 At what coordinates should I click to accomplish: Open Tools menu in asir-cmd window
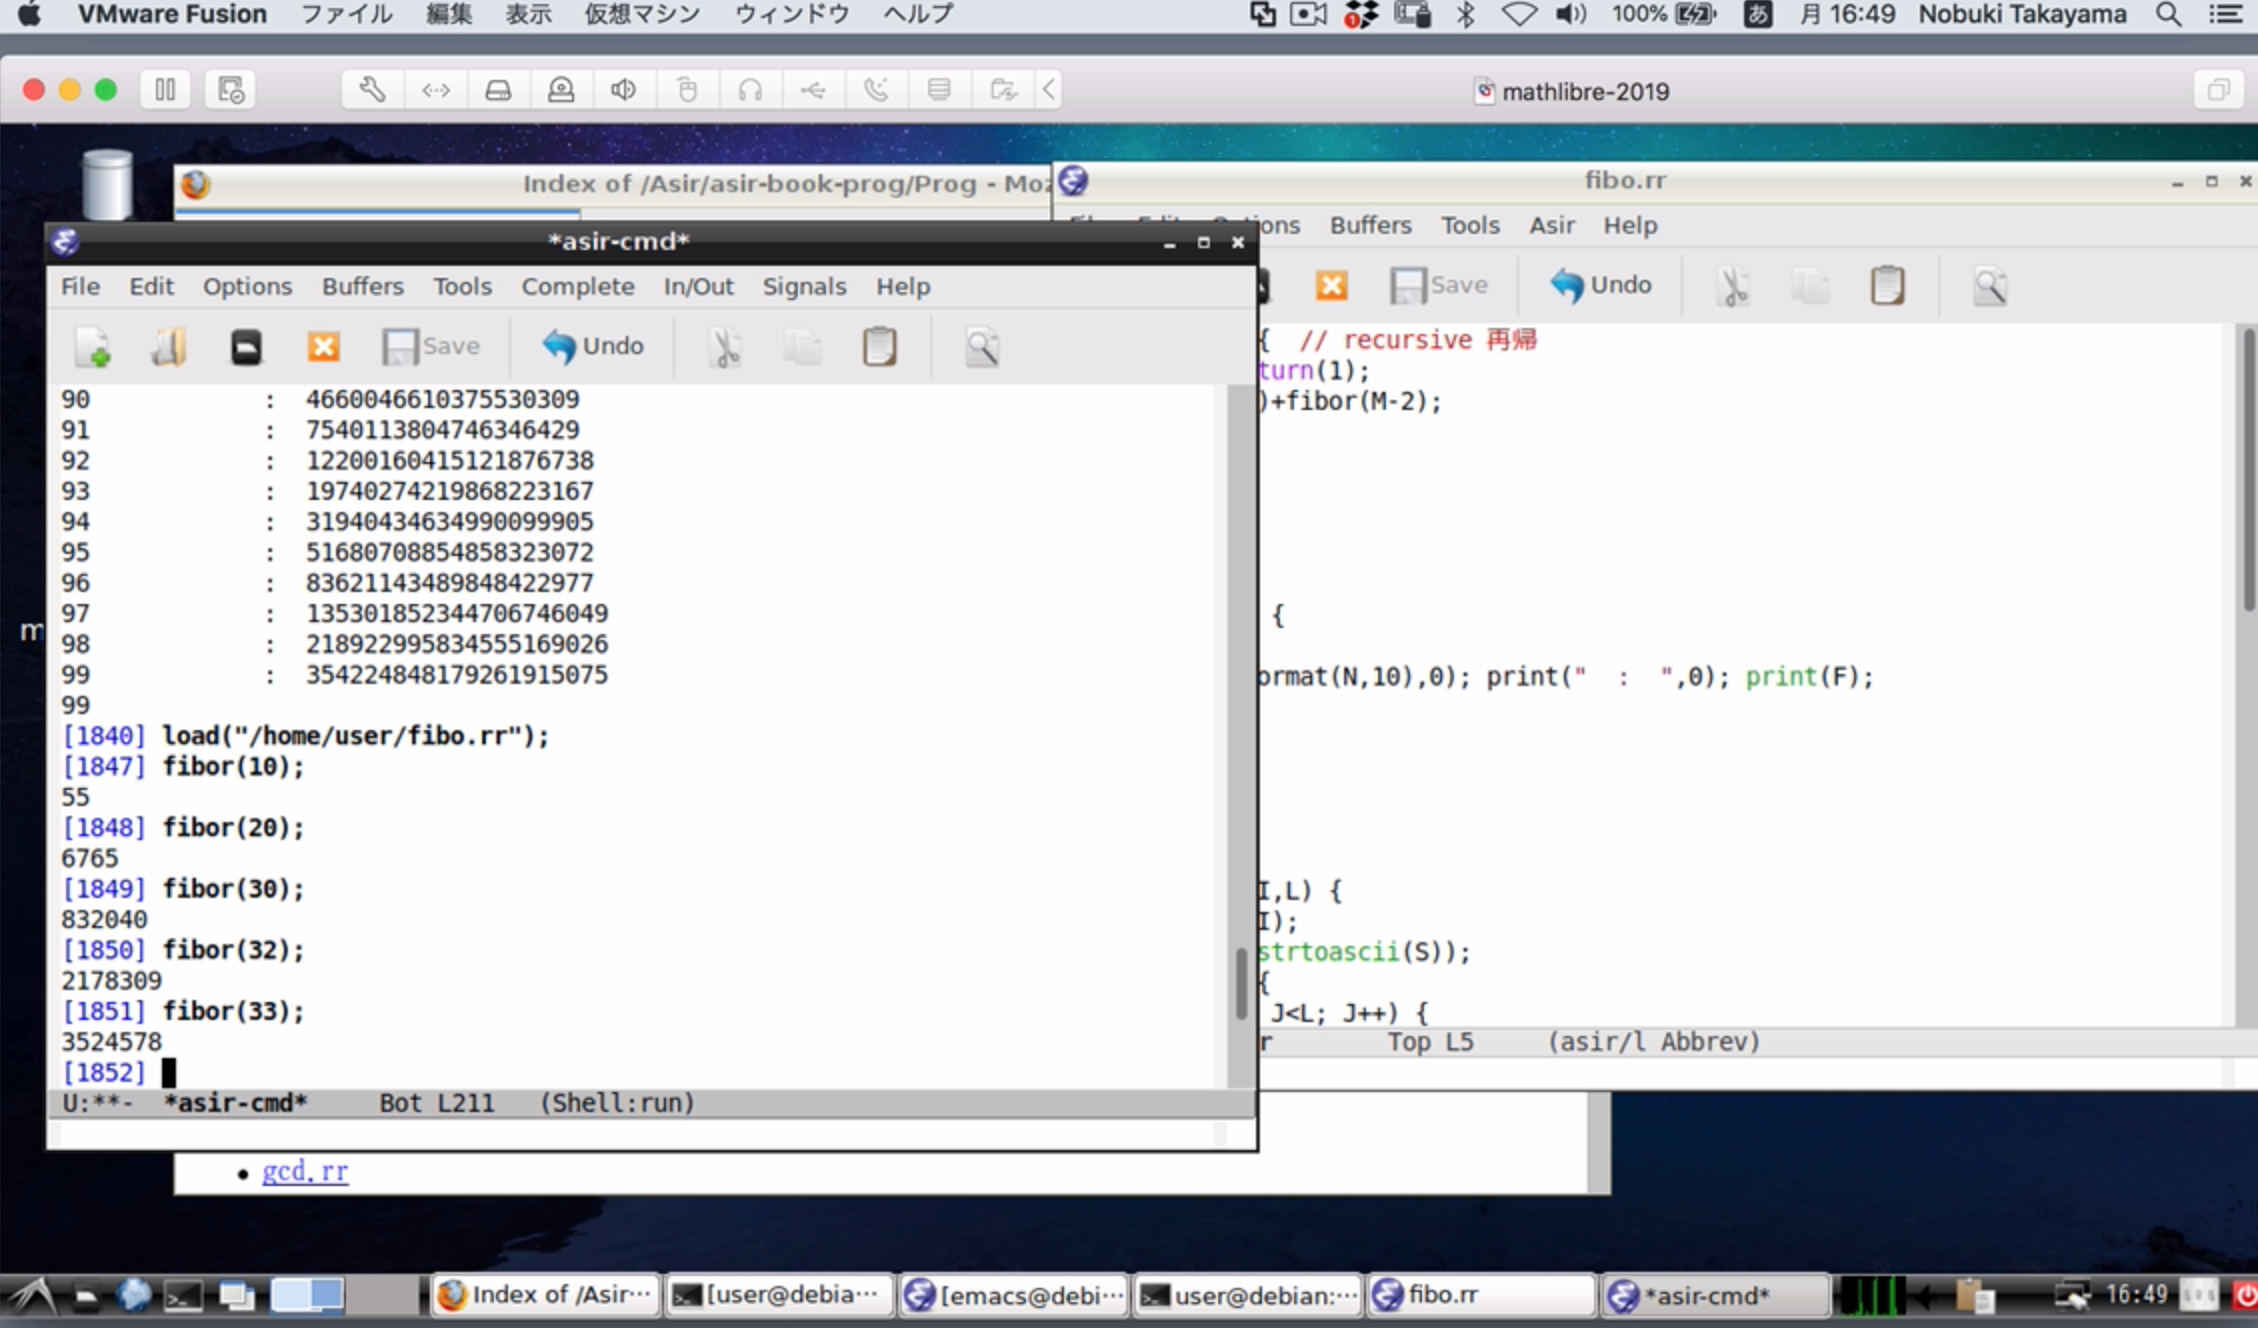(462, 286)
